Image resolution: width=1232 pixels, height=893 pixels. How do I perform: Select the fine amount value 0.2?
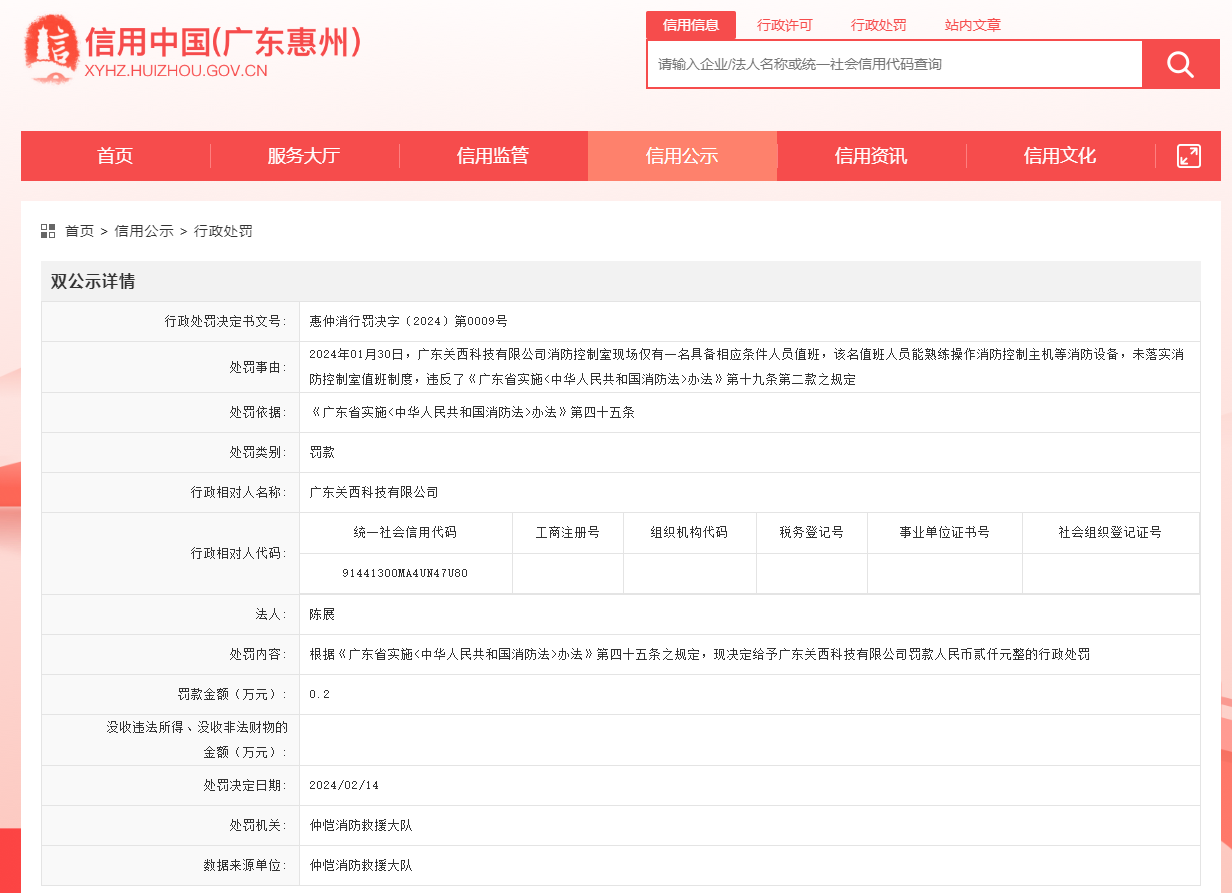pyautogui.click(x=319, y=694)
